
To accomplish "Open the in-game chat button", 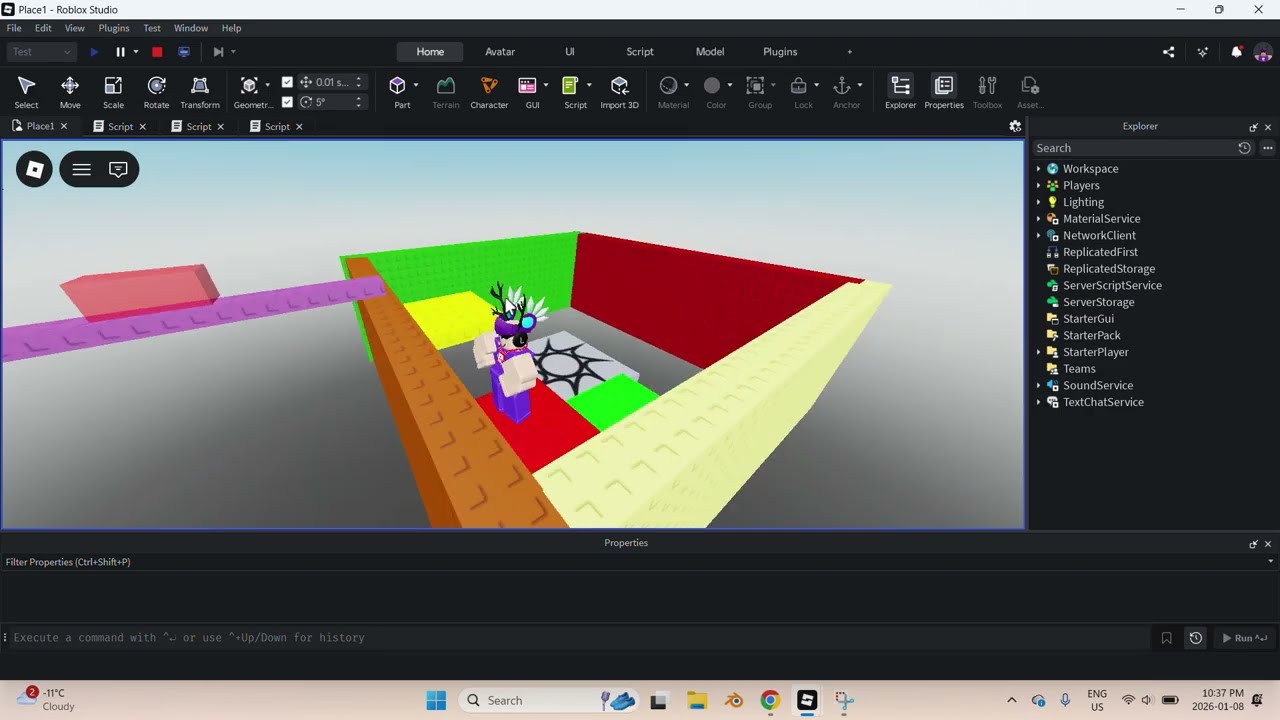I will point(118,170).
